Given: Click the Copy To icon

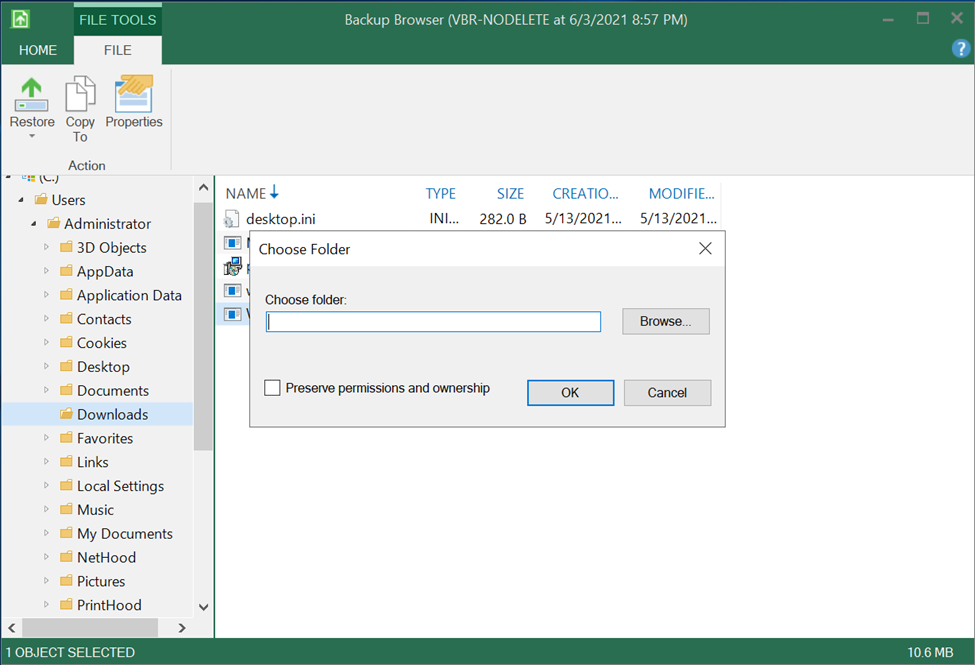Looking at the screenshot, I should pyautogui.click(x=80, y=95).
